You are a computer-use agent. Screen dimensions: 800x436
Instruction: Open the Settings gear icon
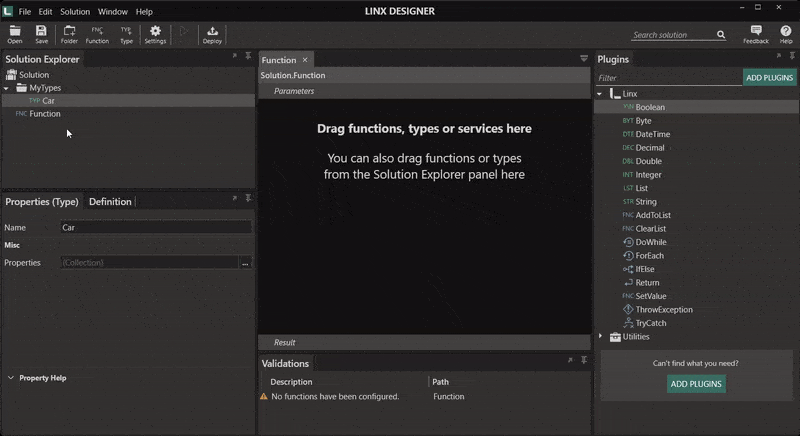(155, 34)
